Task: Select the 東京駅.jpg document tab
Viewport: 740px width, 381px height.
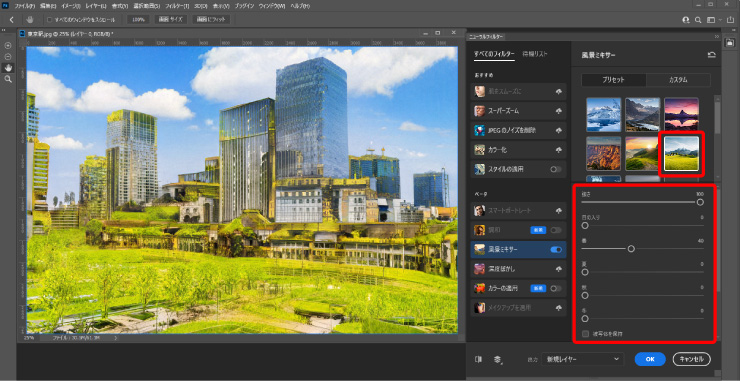Action: point(70,34)
